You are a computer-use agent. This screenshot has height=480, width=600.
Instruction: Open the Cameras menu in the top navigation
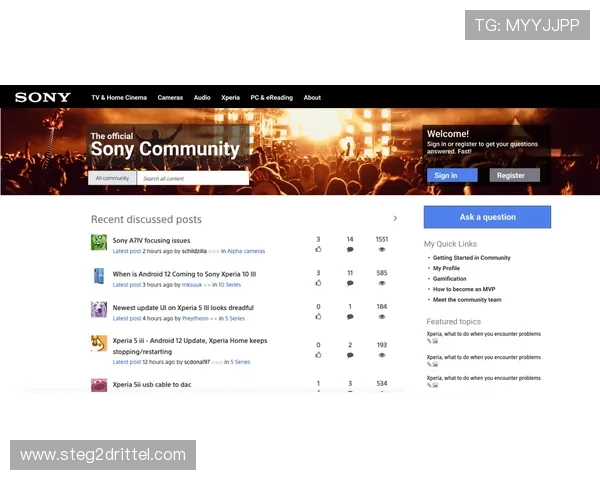click(170, 98)
